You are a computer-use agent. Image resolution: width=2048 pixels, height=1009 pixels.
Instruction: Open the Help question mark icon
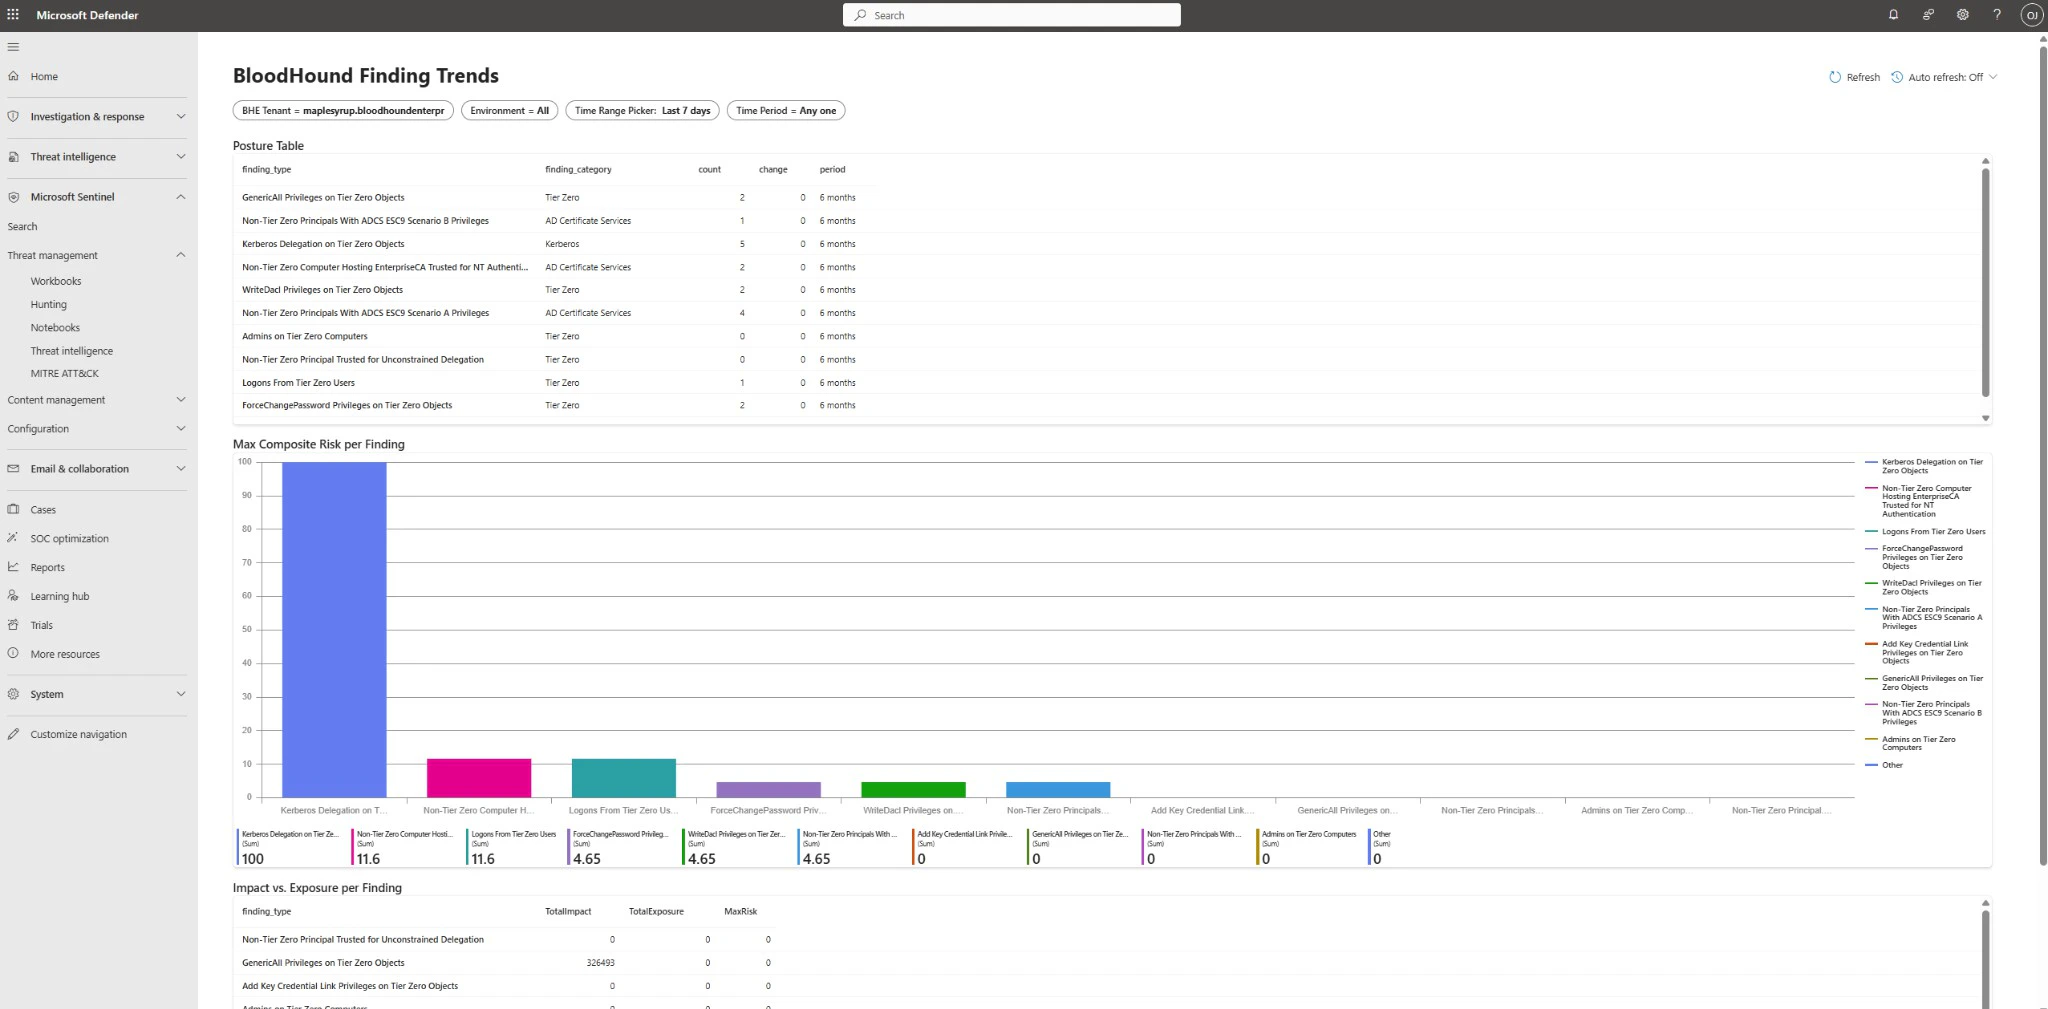pyautogui.click(x=1997, y=14)
